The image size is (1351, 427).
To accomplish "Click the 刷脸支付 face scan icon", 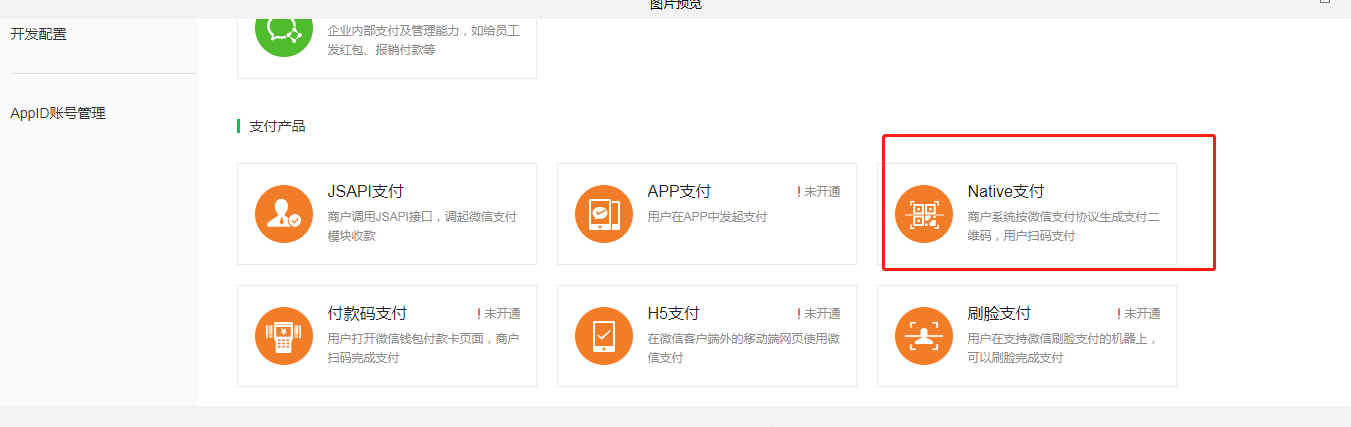I will [924, 336].
